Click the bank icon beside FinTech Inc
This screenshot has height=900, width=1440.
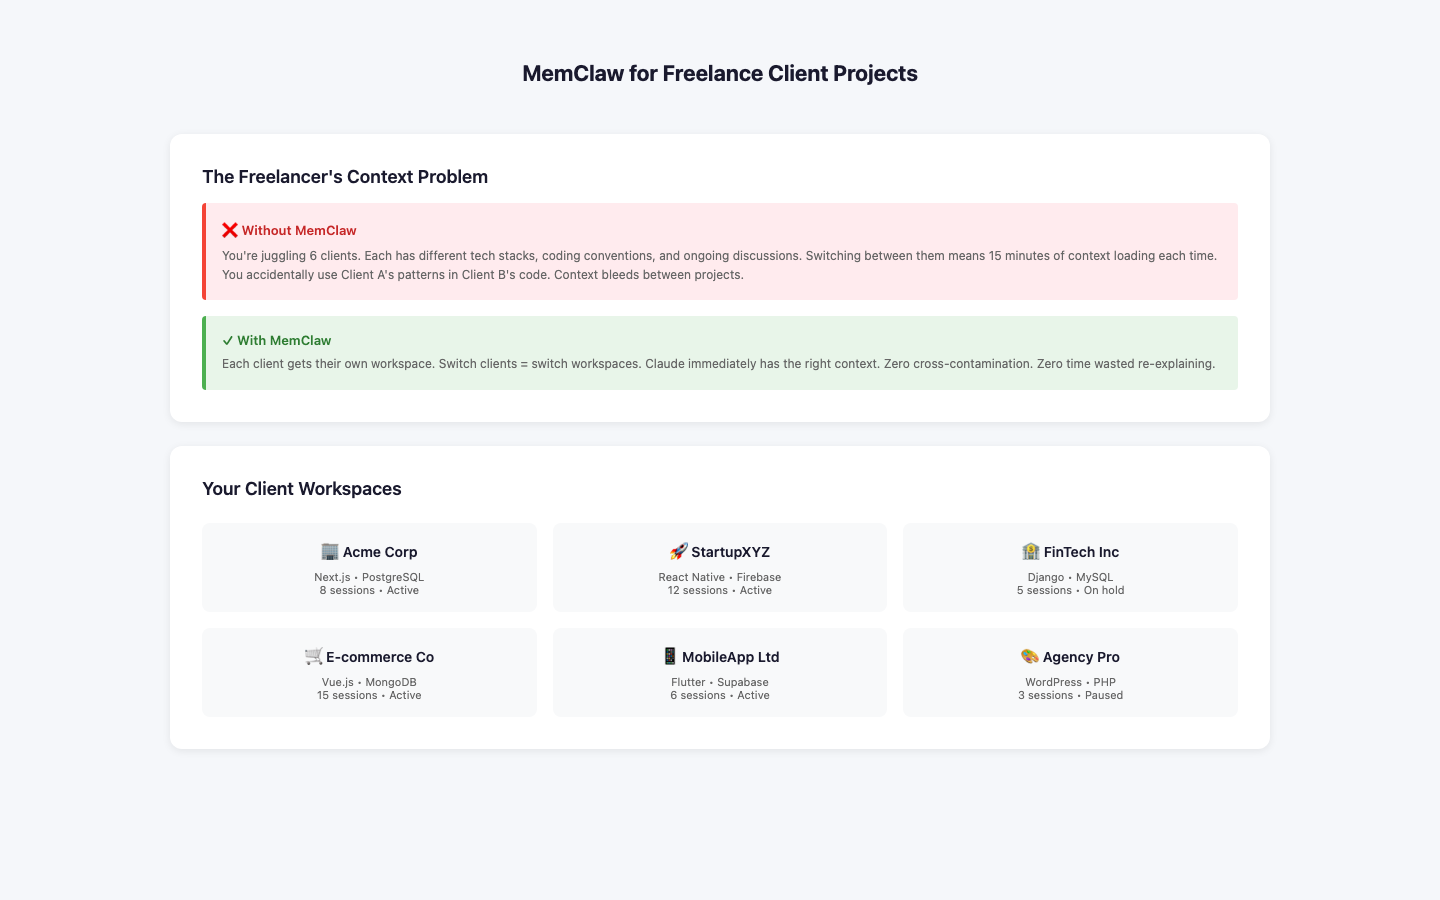pos(1030,552)
